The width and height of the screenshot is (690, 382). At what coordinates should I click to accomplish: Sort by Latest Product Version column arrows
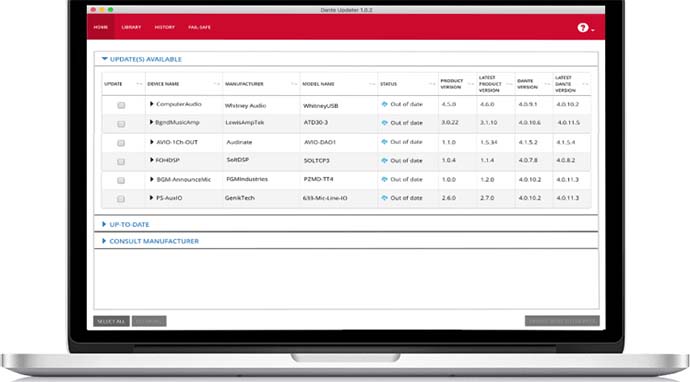[509, 84]
